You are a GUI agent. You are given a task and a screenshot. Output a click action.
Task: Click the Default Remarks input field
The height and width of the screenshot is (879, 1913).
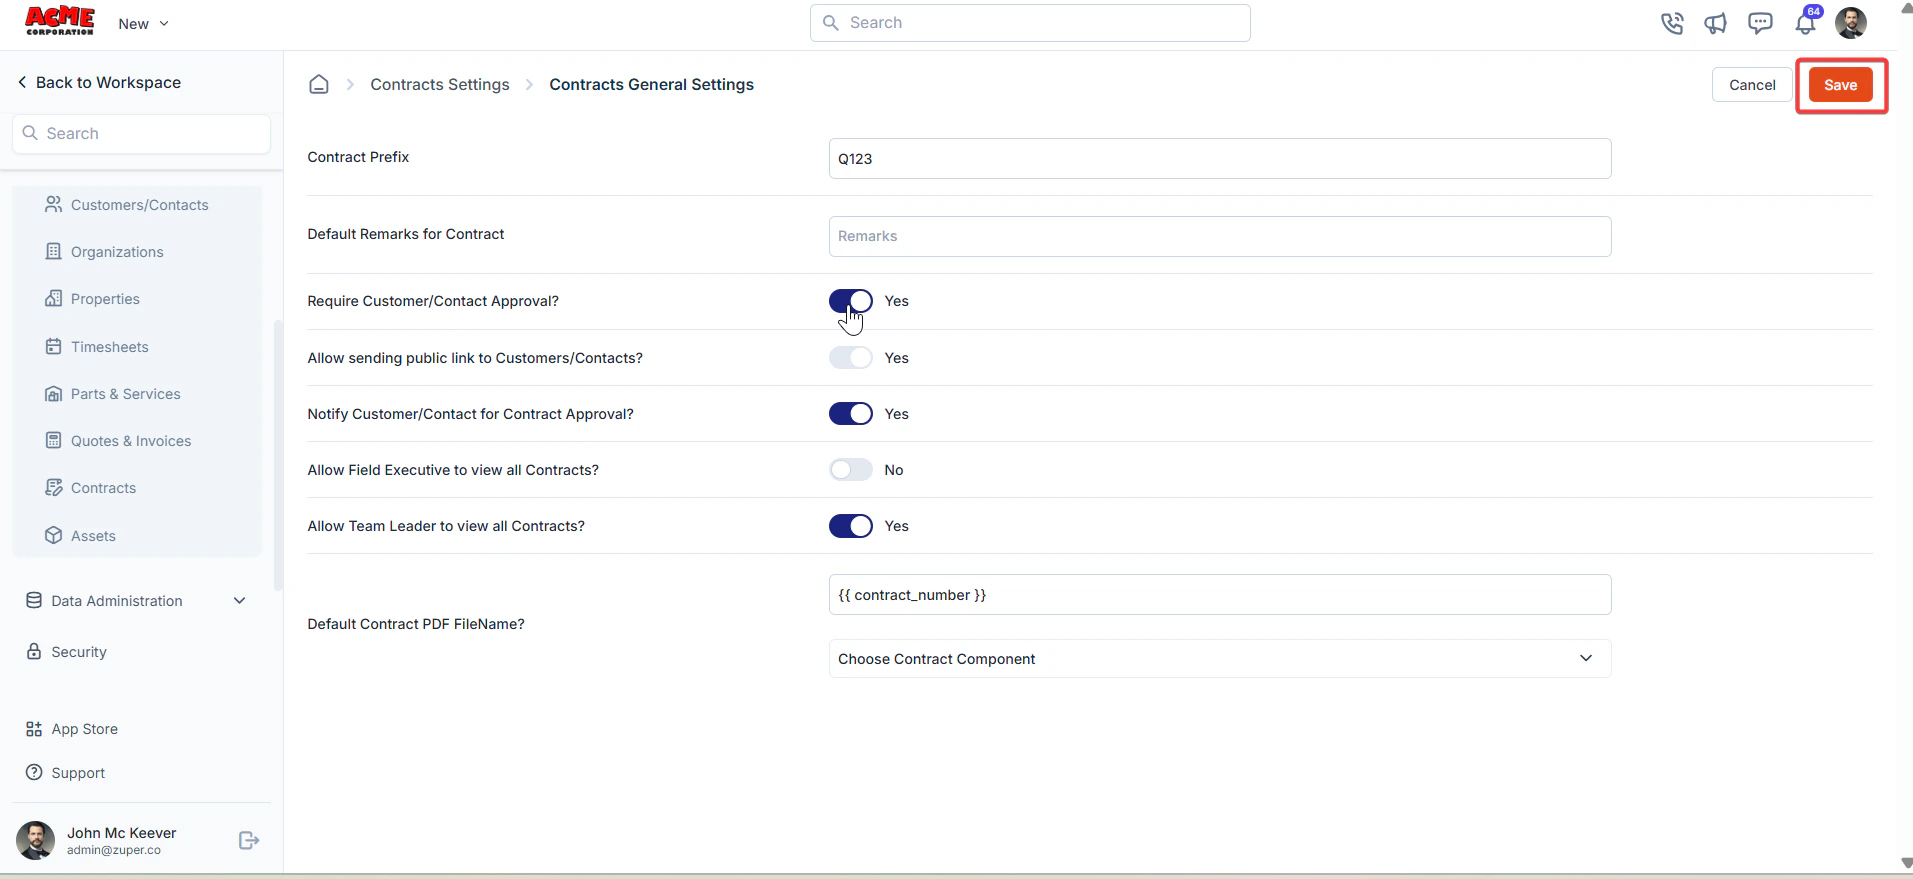click(1220, 236)
